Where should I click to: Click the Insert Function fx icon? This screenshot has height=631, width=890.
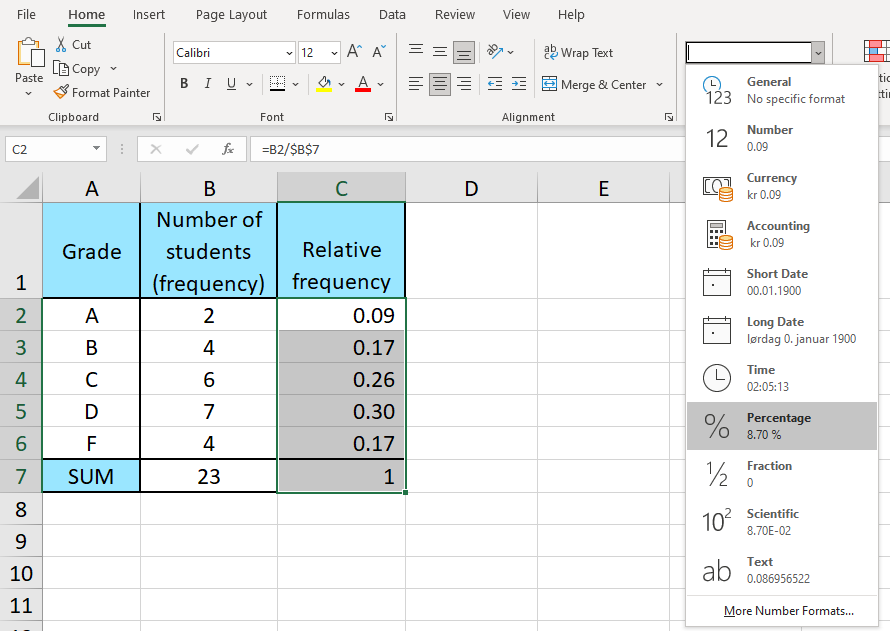point(228,149)
